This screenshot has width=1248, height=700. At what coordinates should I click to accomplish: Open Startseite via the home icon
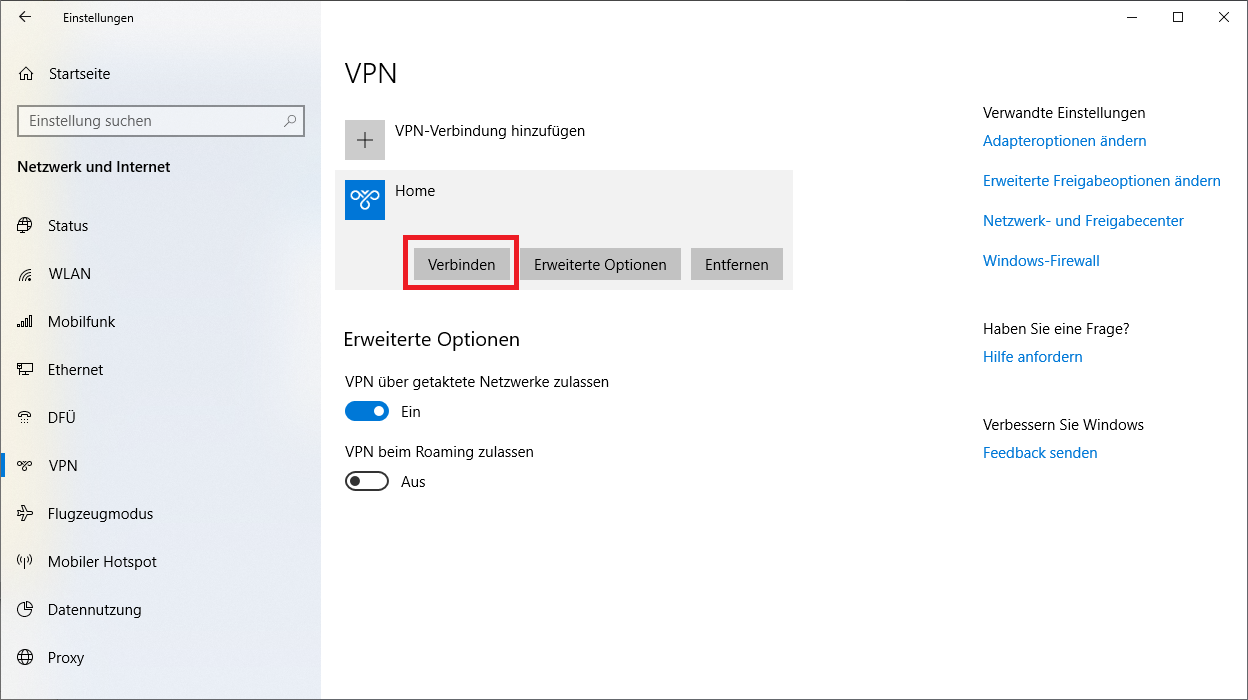pyautogui.click(x=26, y=74)
